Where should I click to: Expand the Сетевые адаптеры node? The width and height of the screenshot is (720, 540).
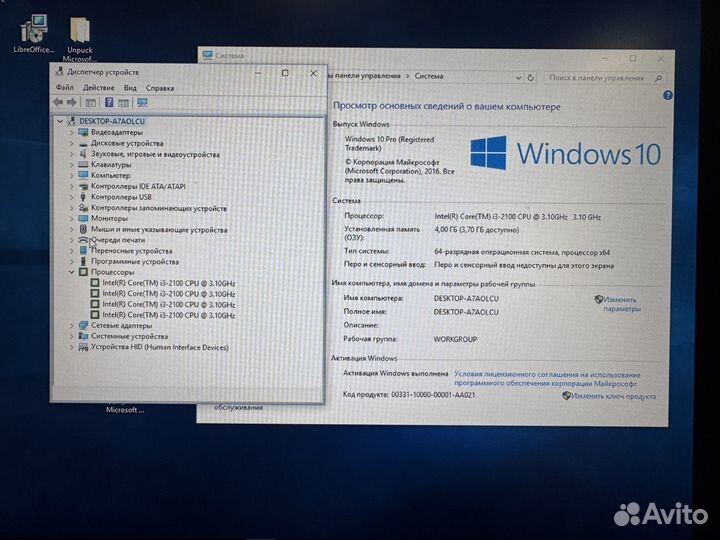(72, 326)
